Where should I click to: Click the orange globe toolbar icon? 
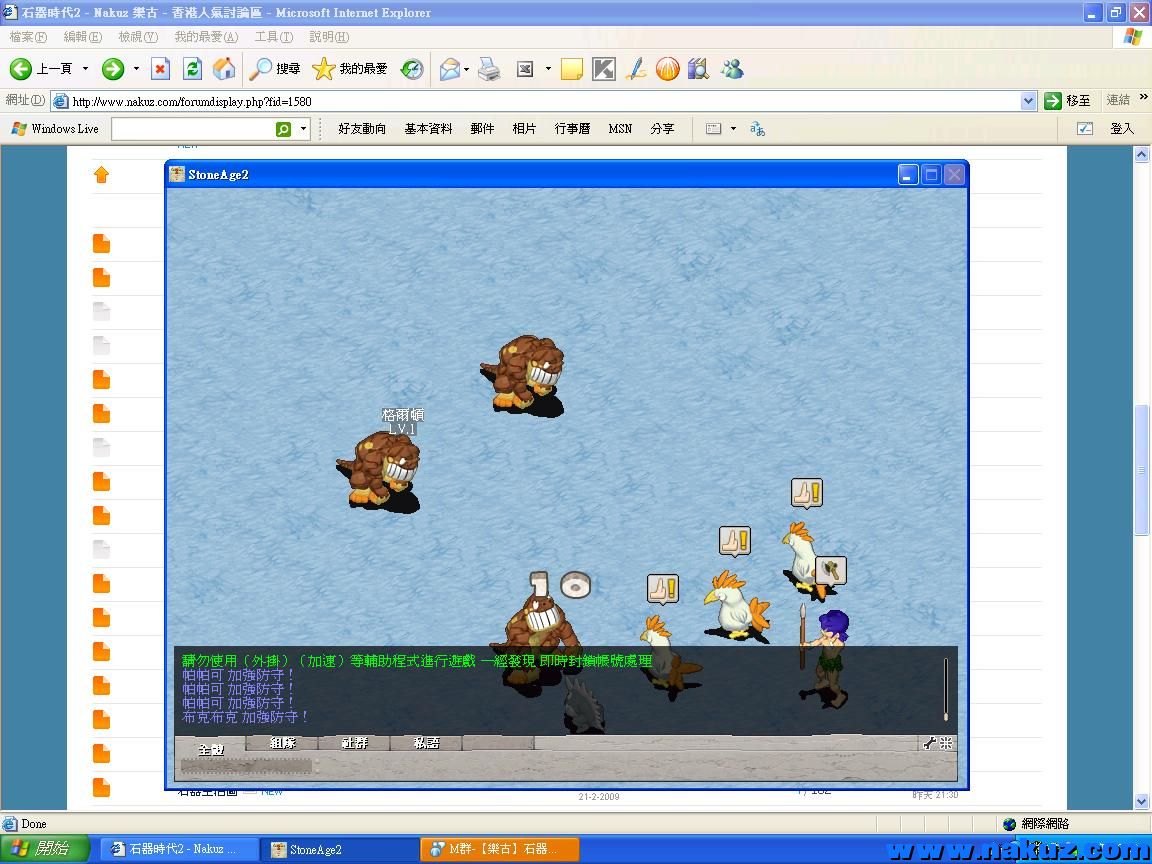pyautogui.click(x=667, y=69)
